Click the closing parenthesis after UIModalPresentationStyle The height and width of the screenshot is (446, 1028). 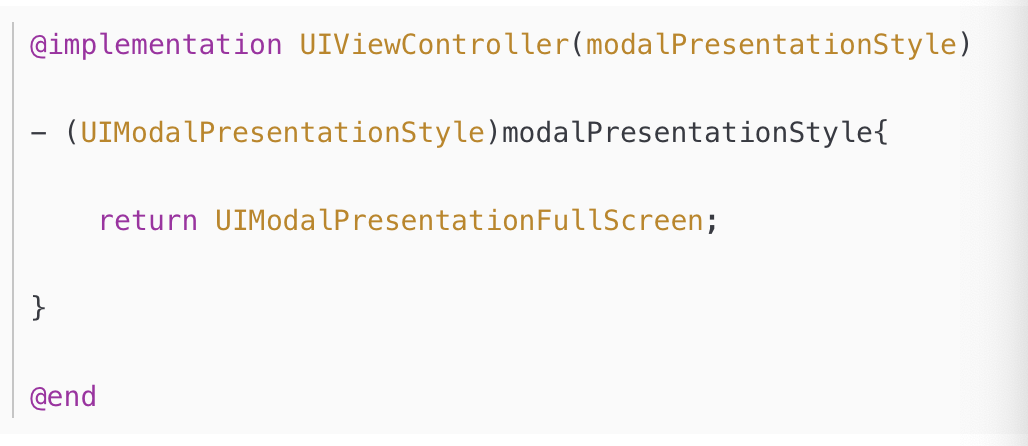(x=492, y=133)
